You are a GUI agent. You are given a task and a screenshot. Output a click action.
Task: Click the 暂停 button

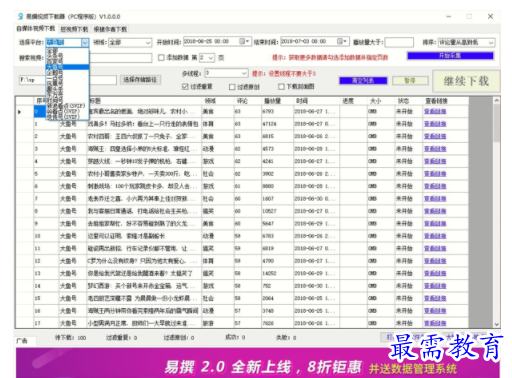pyautogui.click(x=410, y=81)
